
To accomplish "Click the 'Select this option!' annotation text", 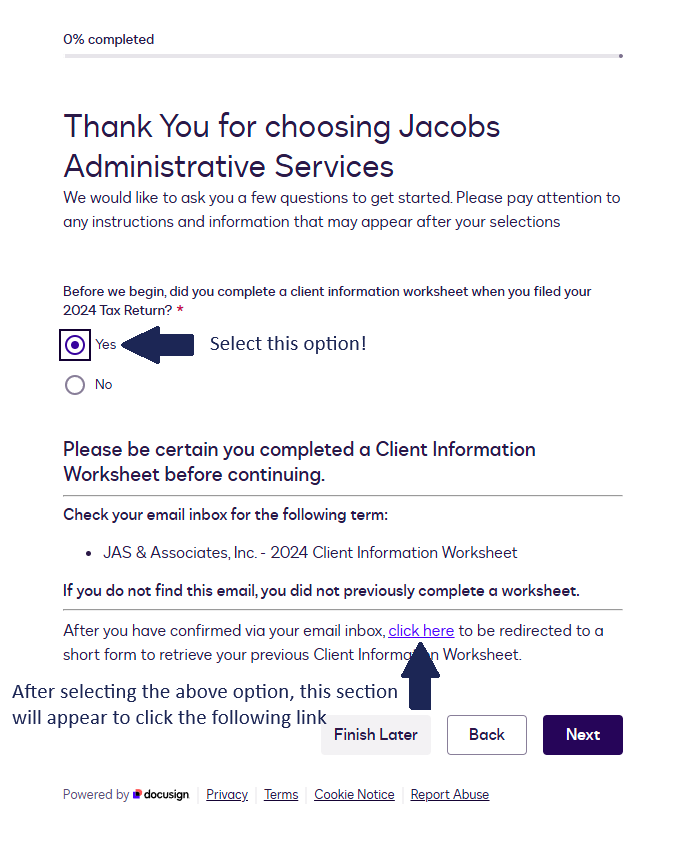I will coord(288,344).
